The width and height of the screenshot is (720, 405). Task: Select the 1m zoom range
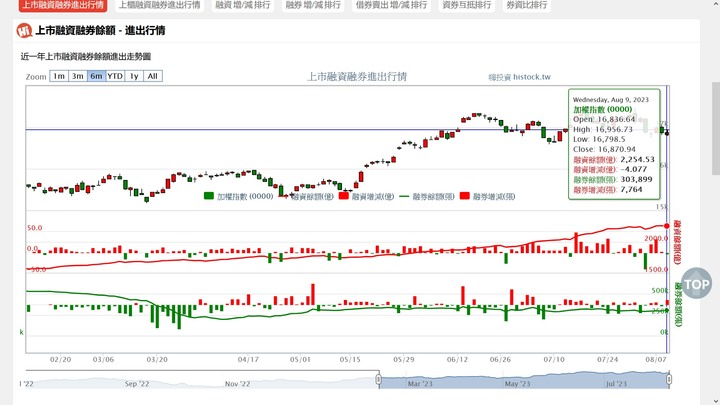pos(59,76)
